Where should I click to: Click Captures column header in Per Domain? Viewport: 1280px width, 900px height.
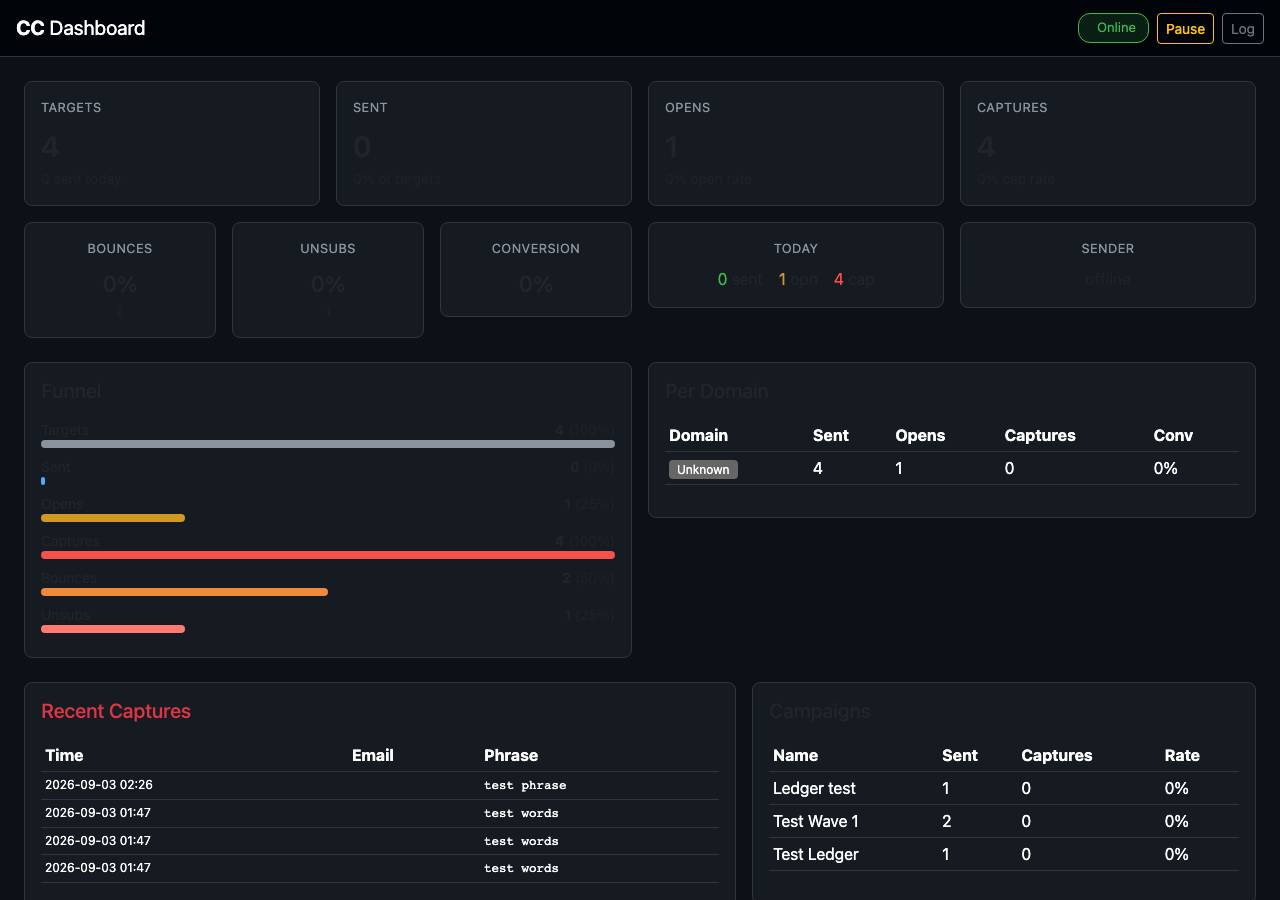(1040, 435)
